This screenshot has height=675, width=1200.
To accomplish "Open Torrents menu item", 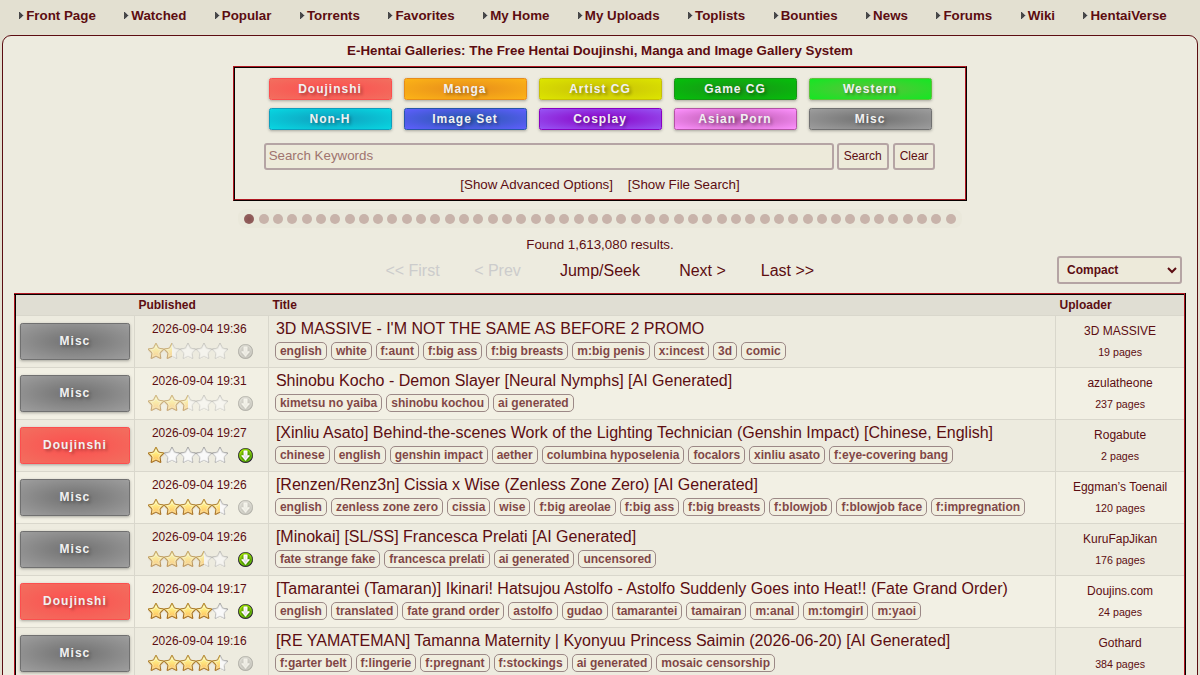I will [x=333, y=16].
